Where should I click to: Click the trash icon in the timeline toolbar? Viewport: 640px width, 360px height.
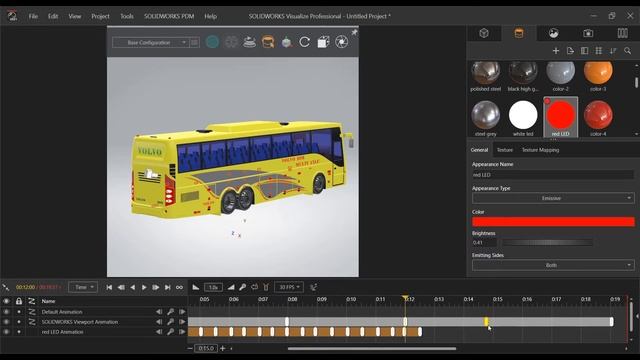(x=266, y=287)
